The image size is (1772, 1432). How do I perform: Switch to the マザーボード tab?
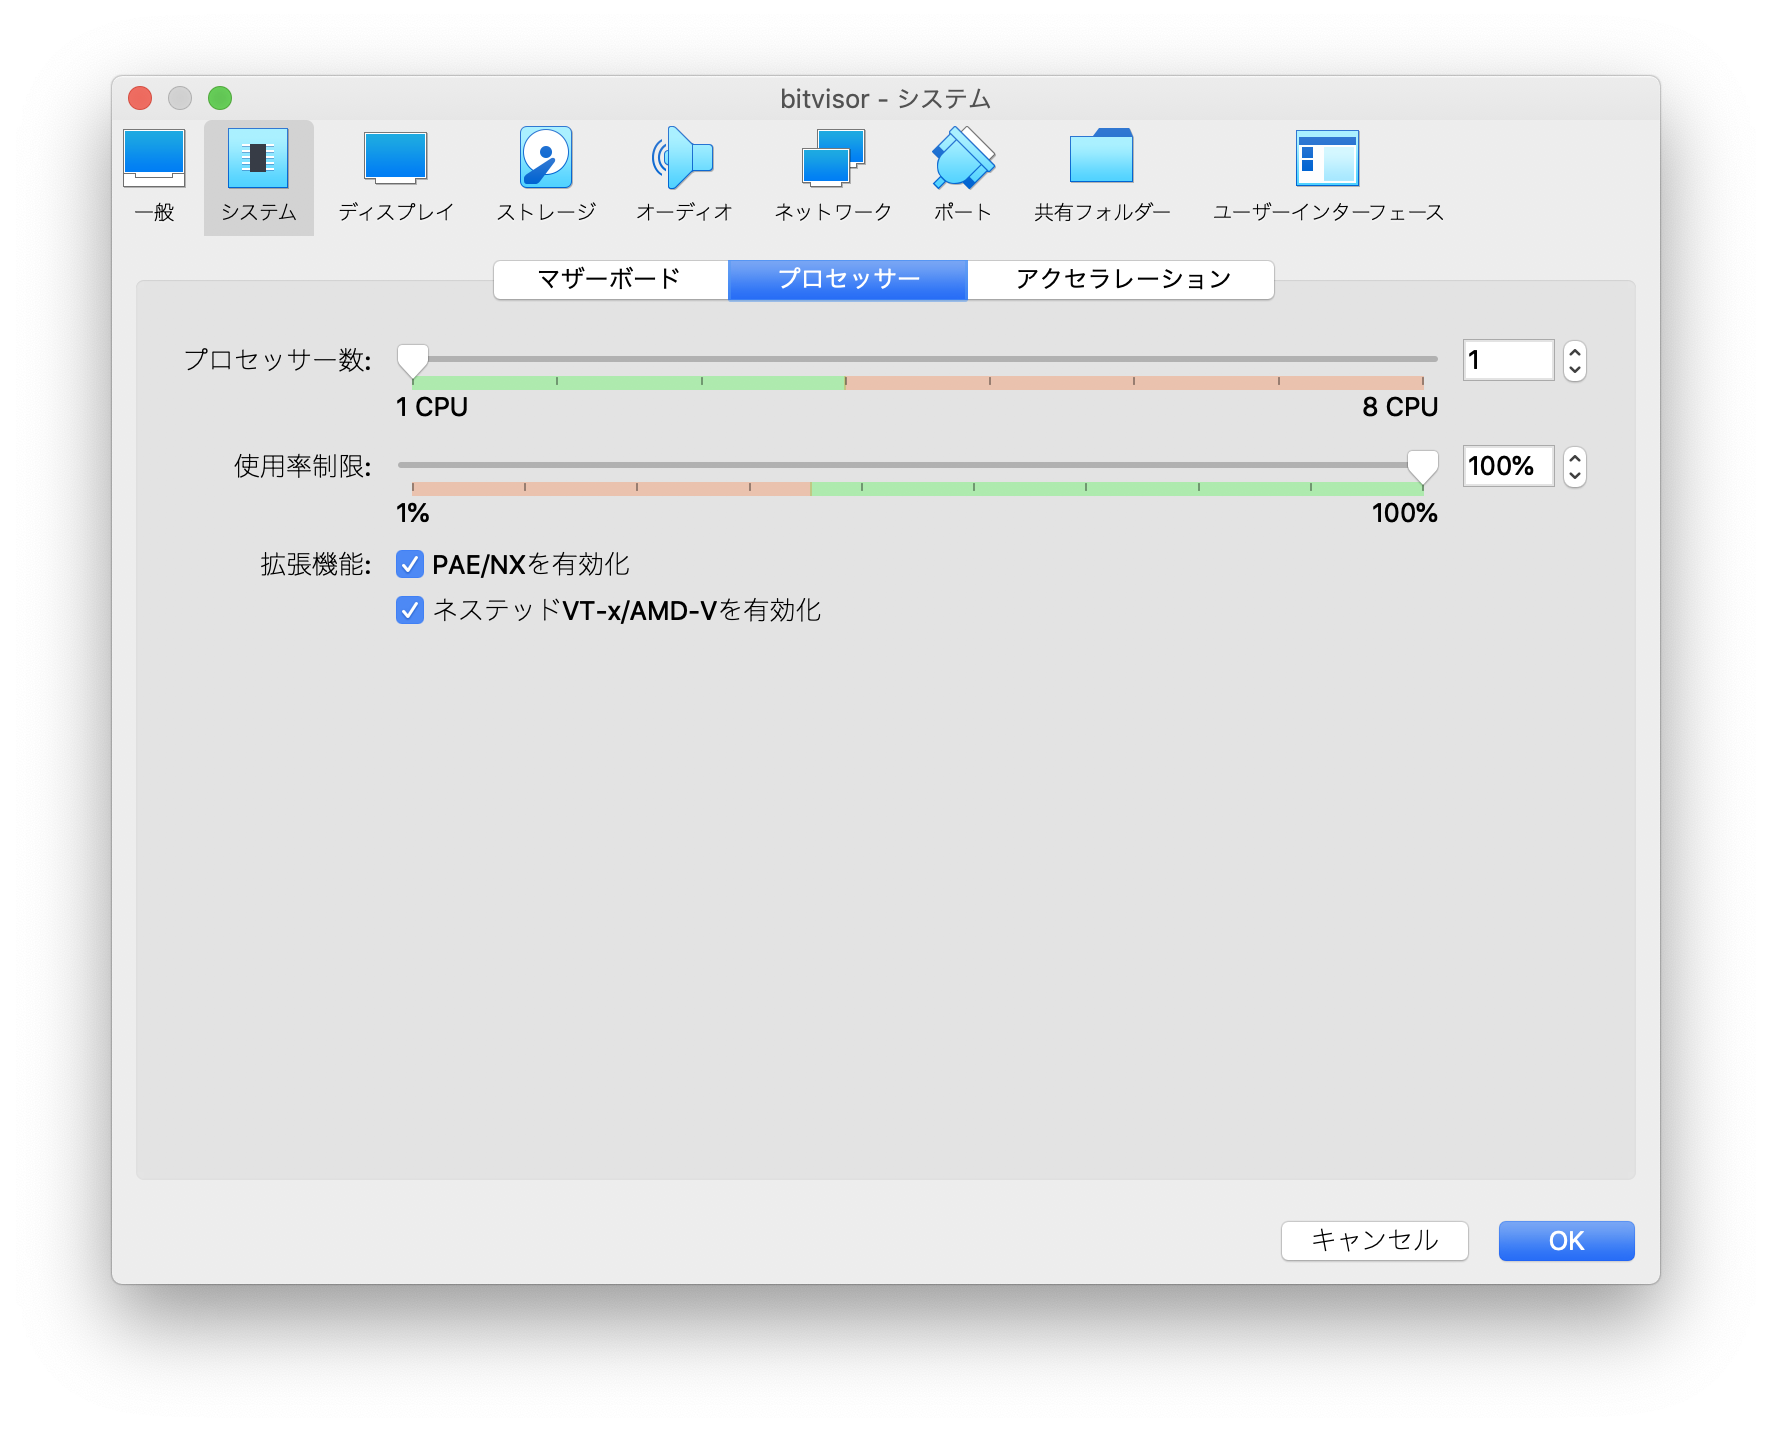[608, 280]
